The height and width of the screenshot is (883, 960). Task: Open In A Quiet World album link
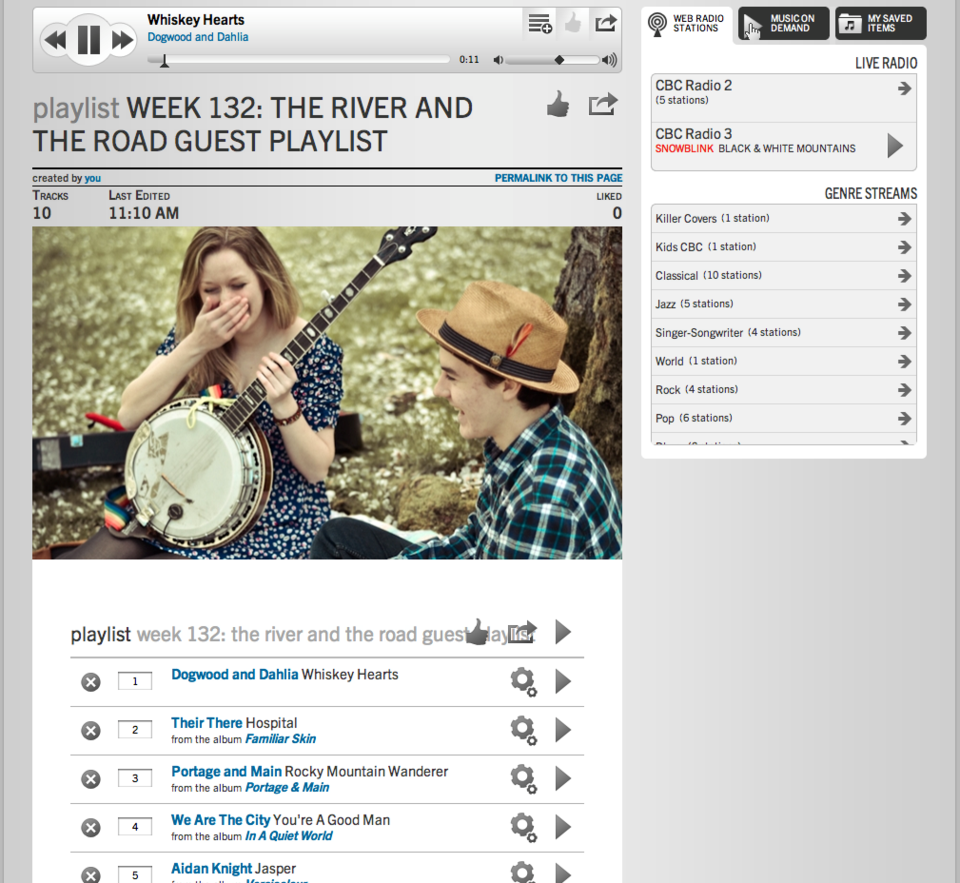(x=288, y=836)
